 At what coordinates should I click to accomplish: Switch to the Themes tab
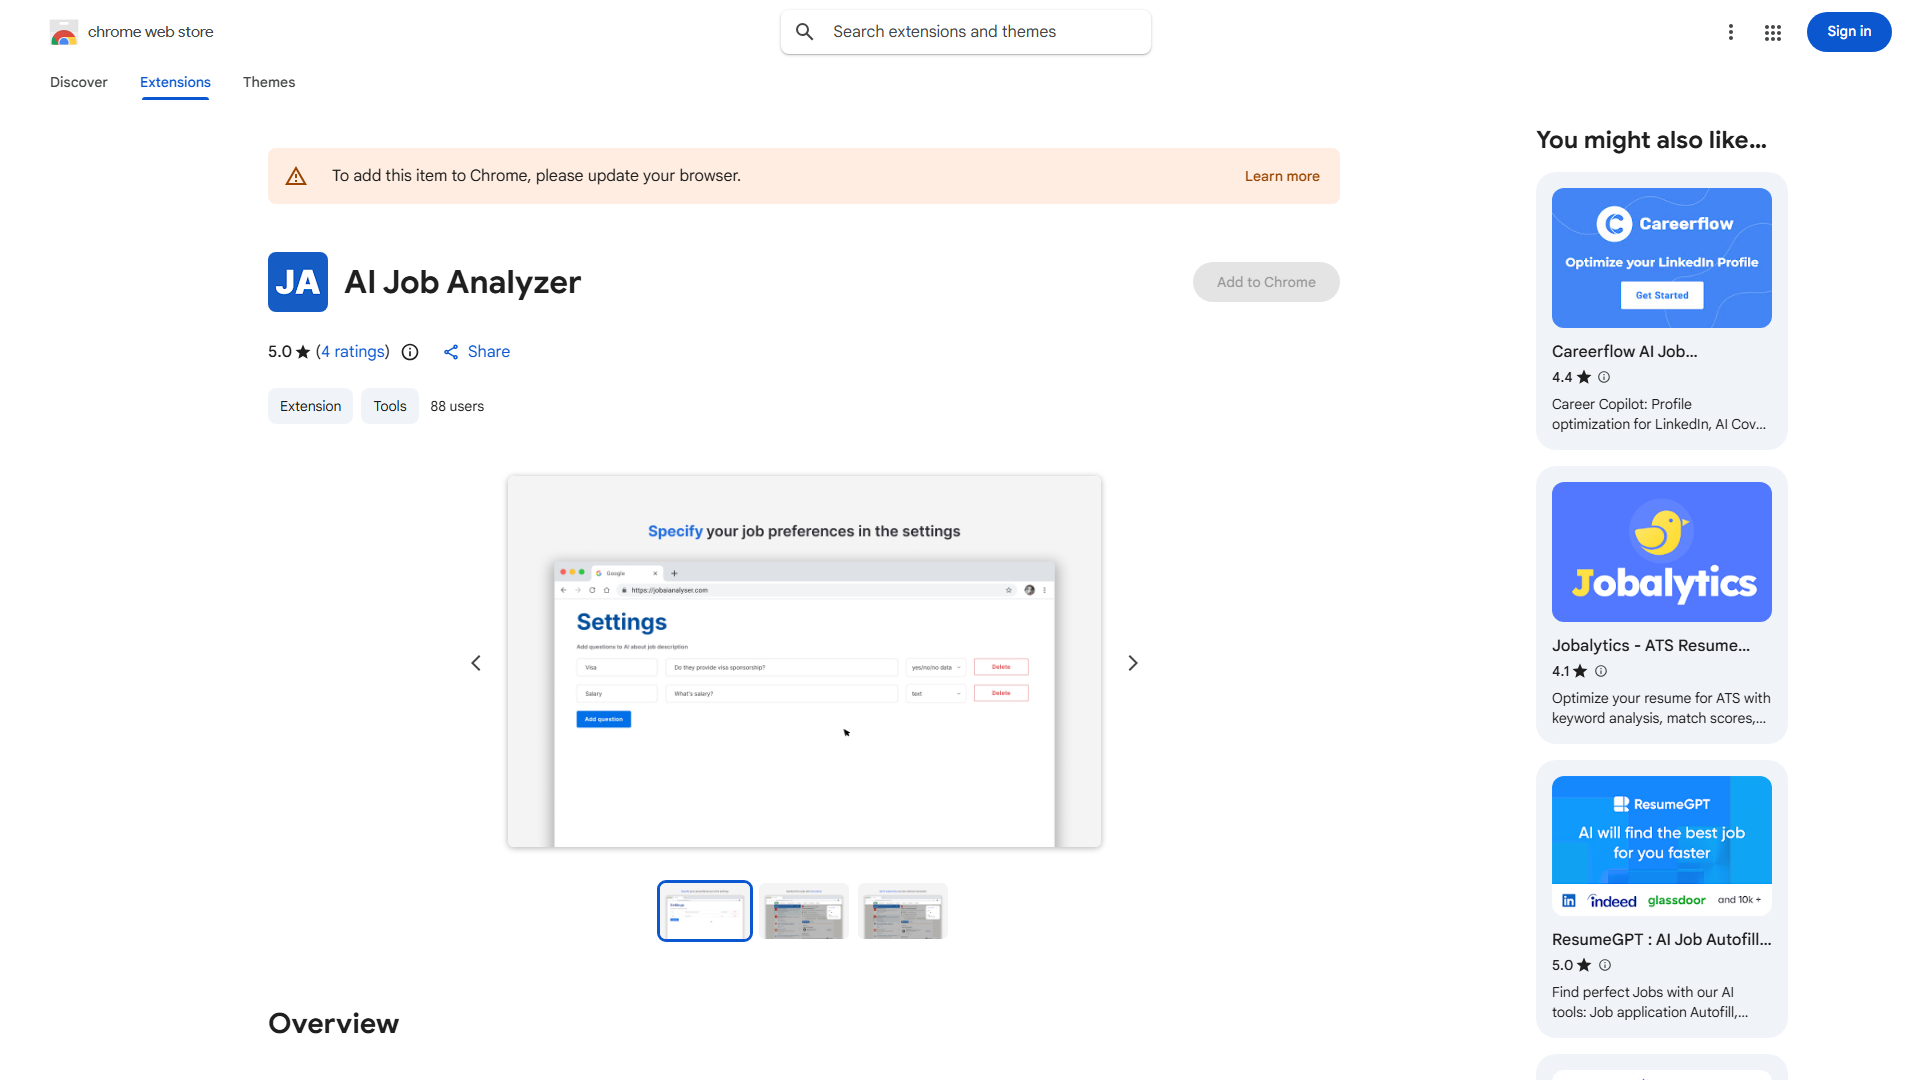[268, 82]
